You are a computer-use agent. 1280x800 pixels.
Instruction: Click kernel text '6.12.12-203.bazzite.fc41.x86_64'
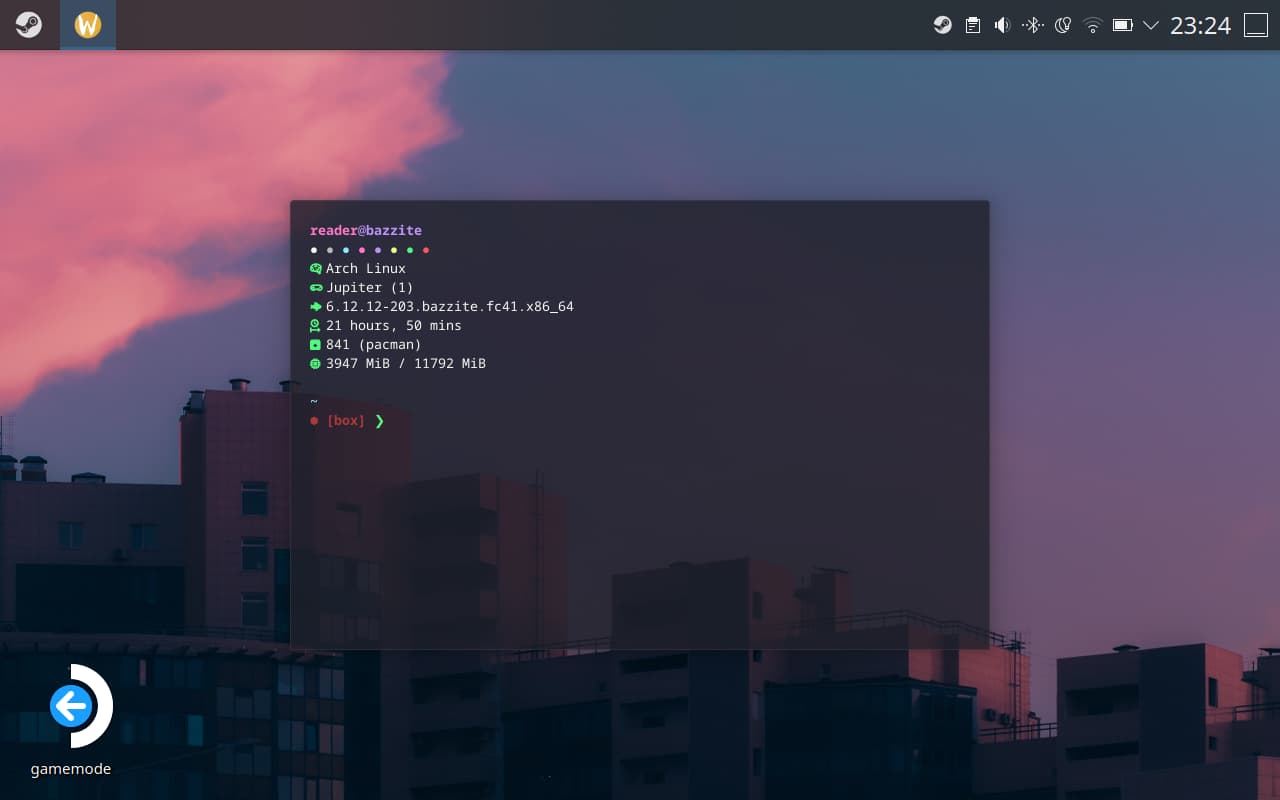tap(450, 307)
